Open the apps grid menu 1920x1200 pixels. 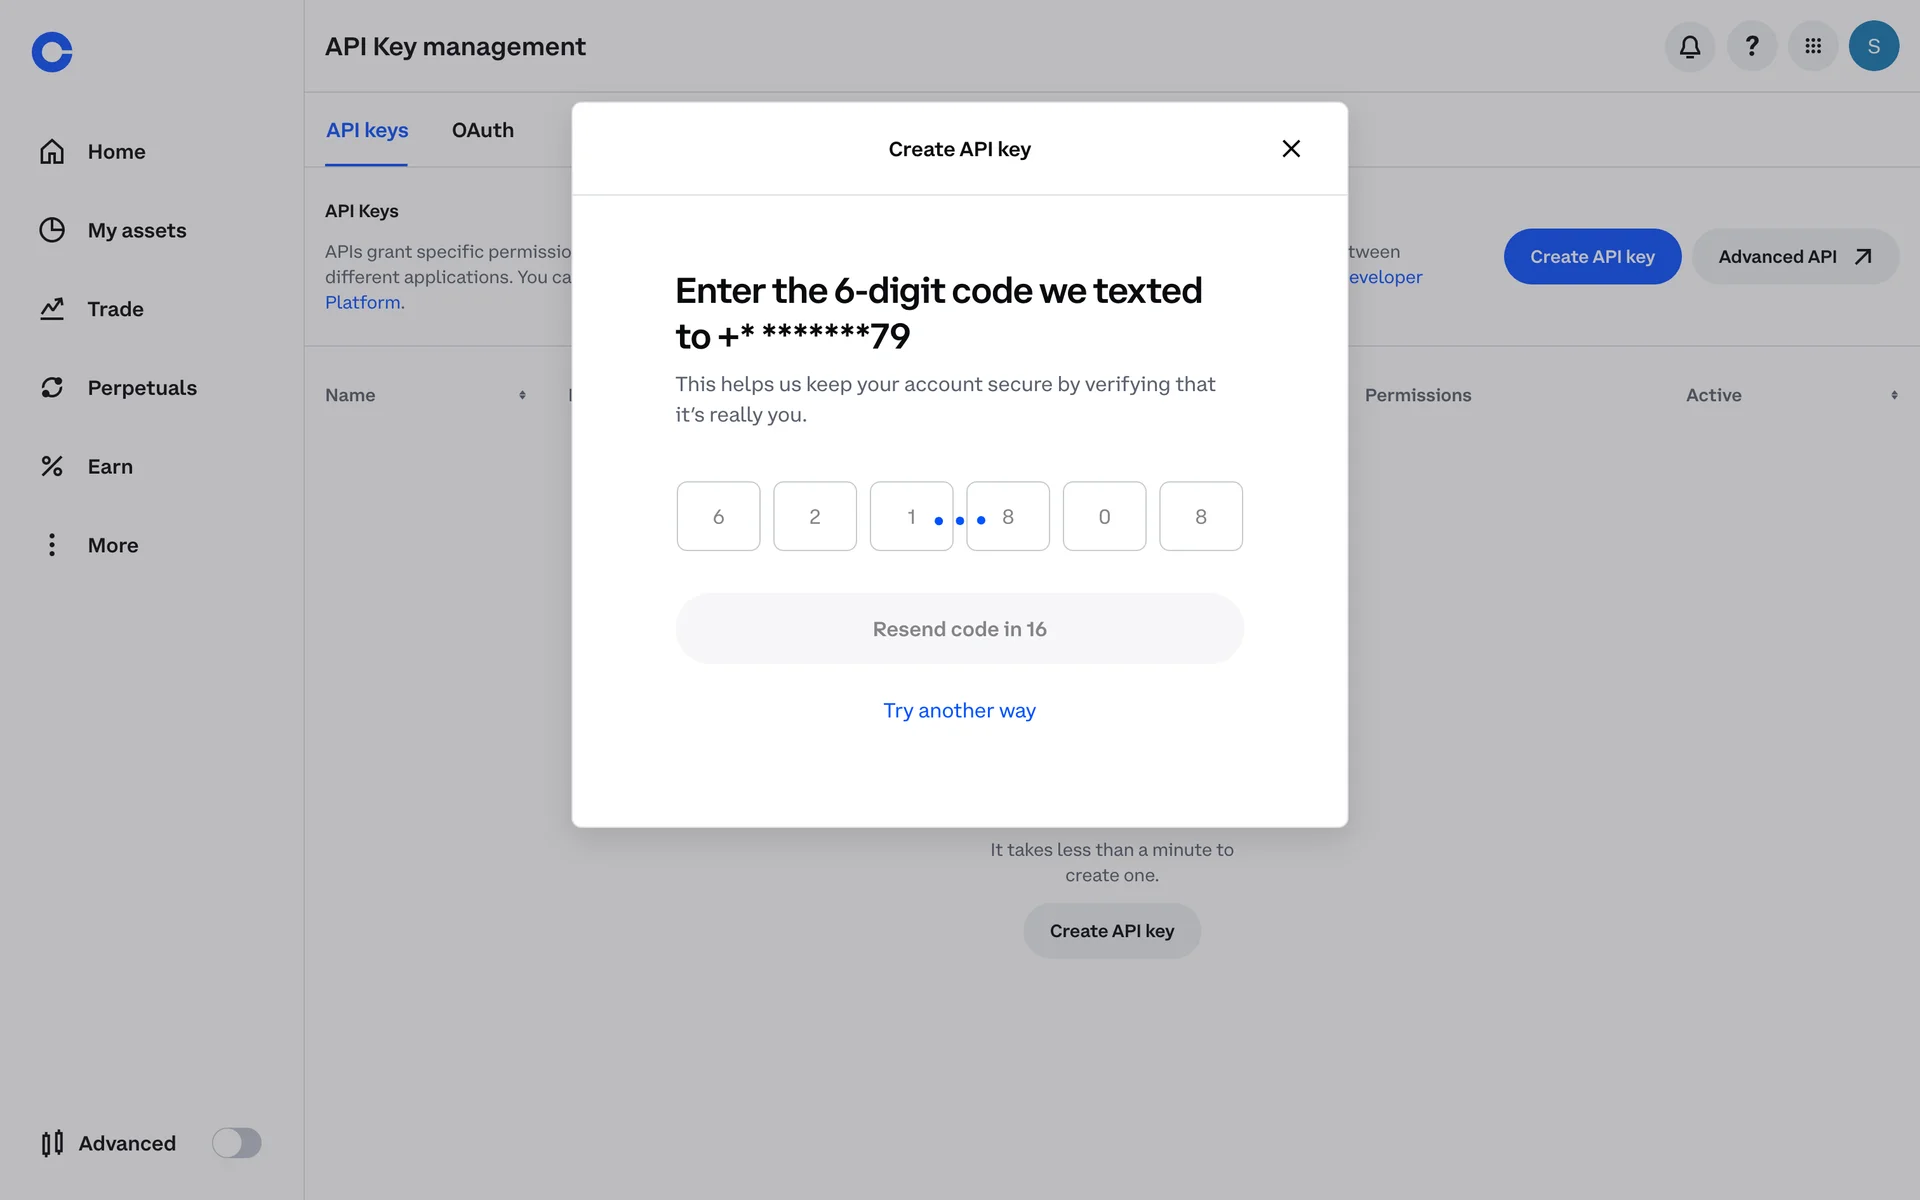1812,46
